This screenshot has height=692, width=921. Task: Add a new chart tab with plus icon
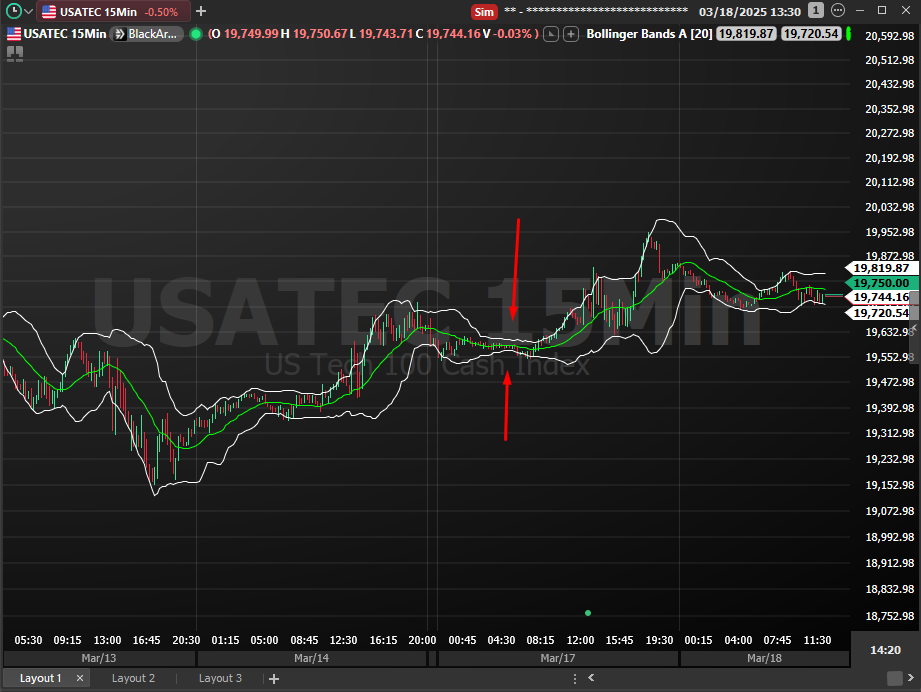click(201, 12)
